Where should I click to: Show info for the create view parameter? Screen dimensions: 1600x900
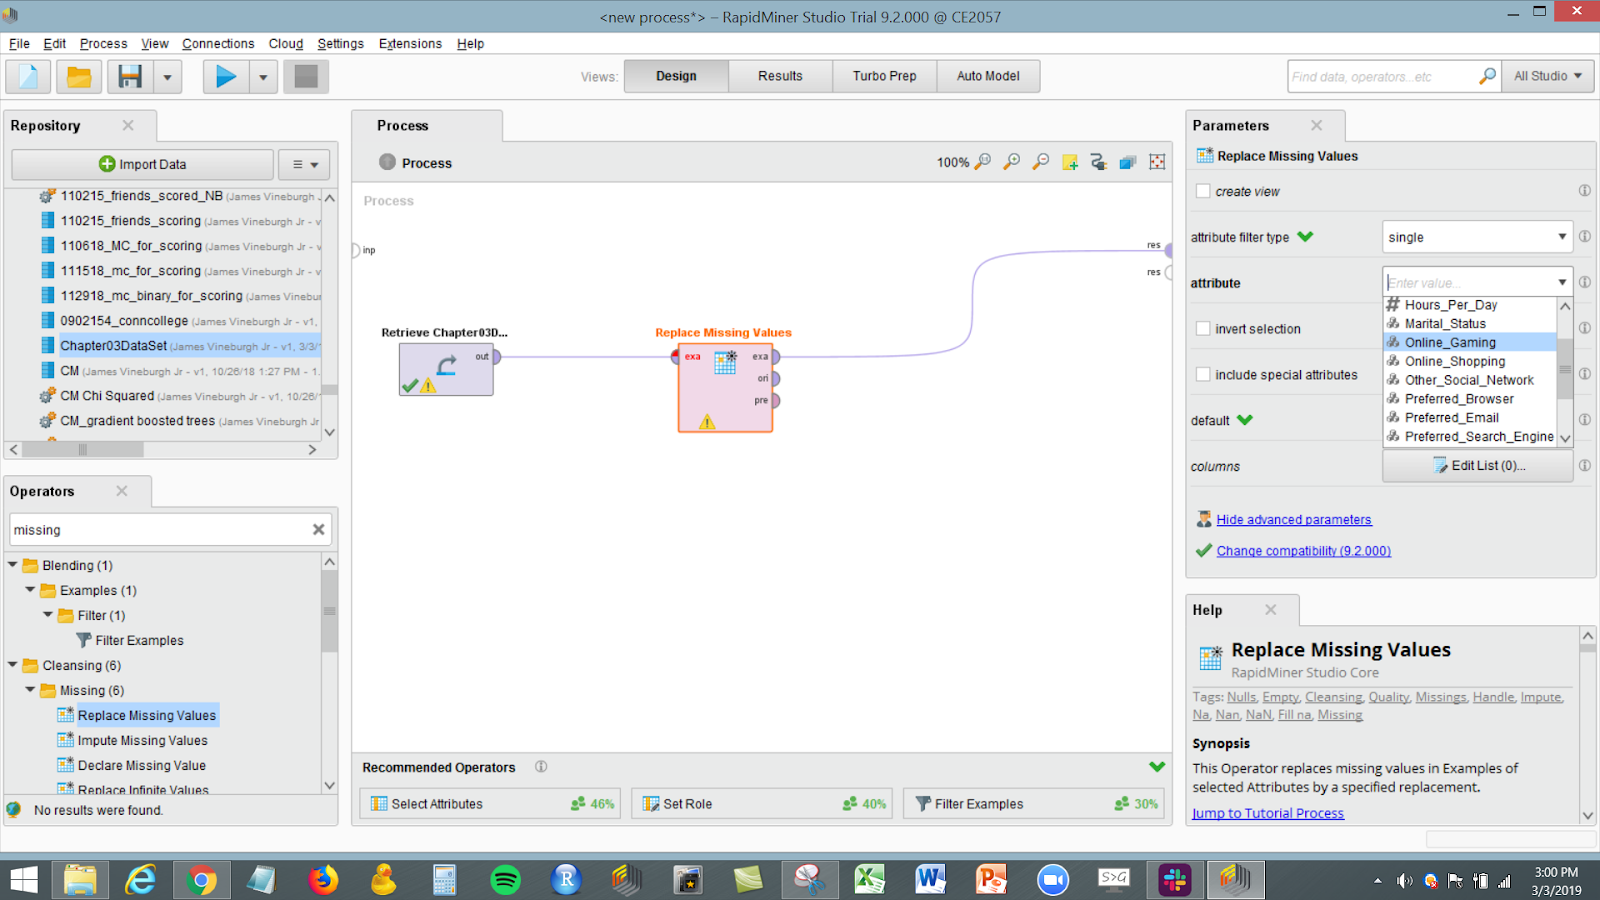[1585, 191]
